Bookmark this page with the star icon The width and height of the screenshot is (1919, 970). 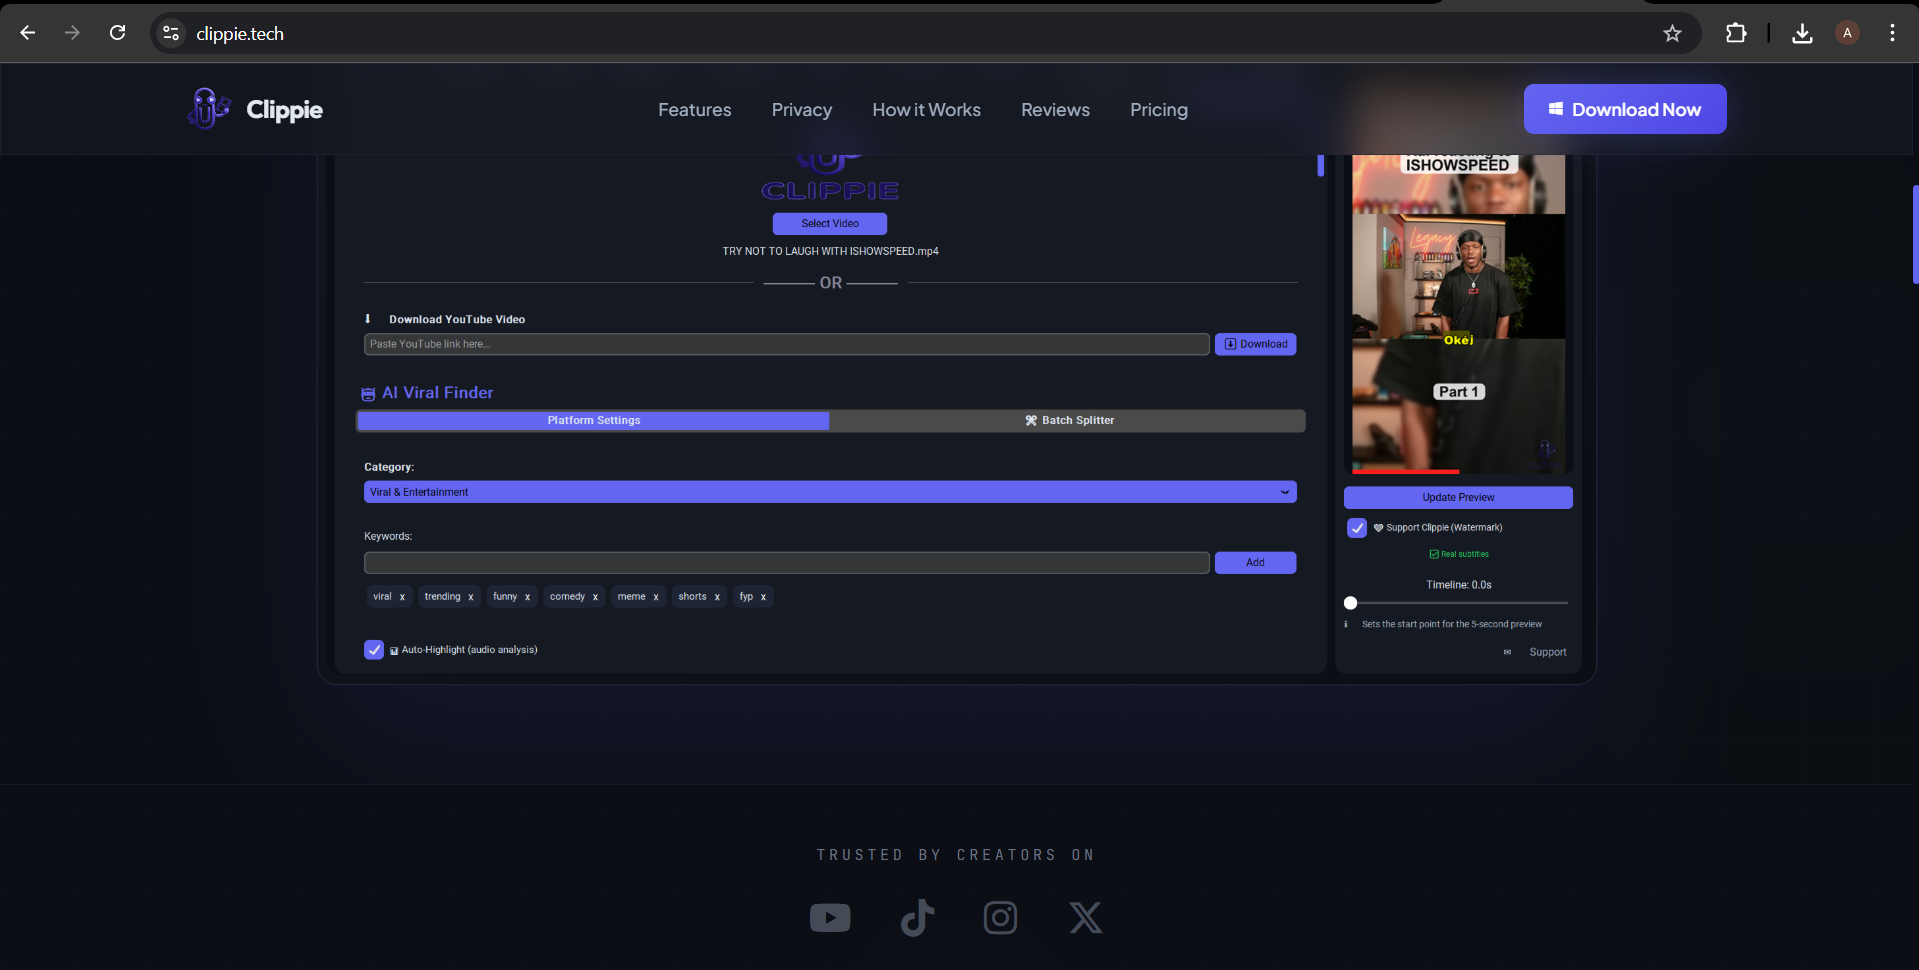[1672, 33]
